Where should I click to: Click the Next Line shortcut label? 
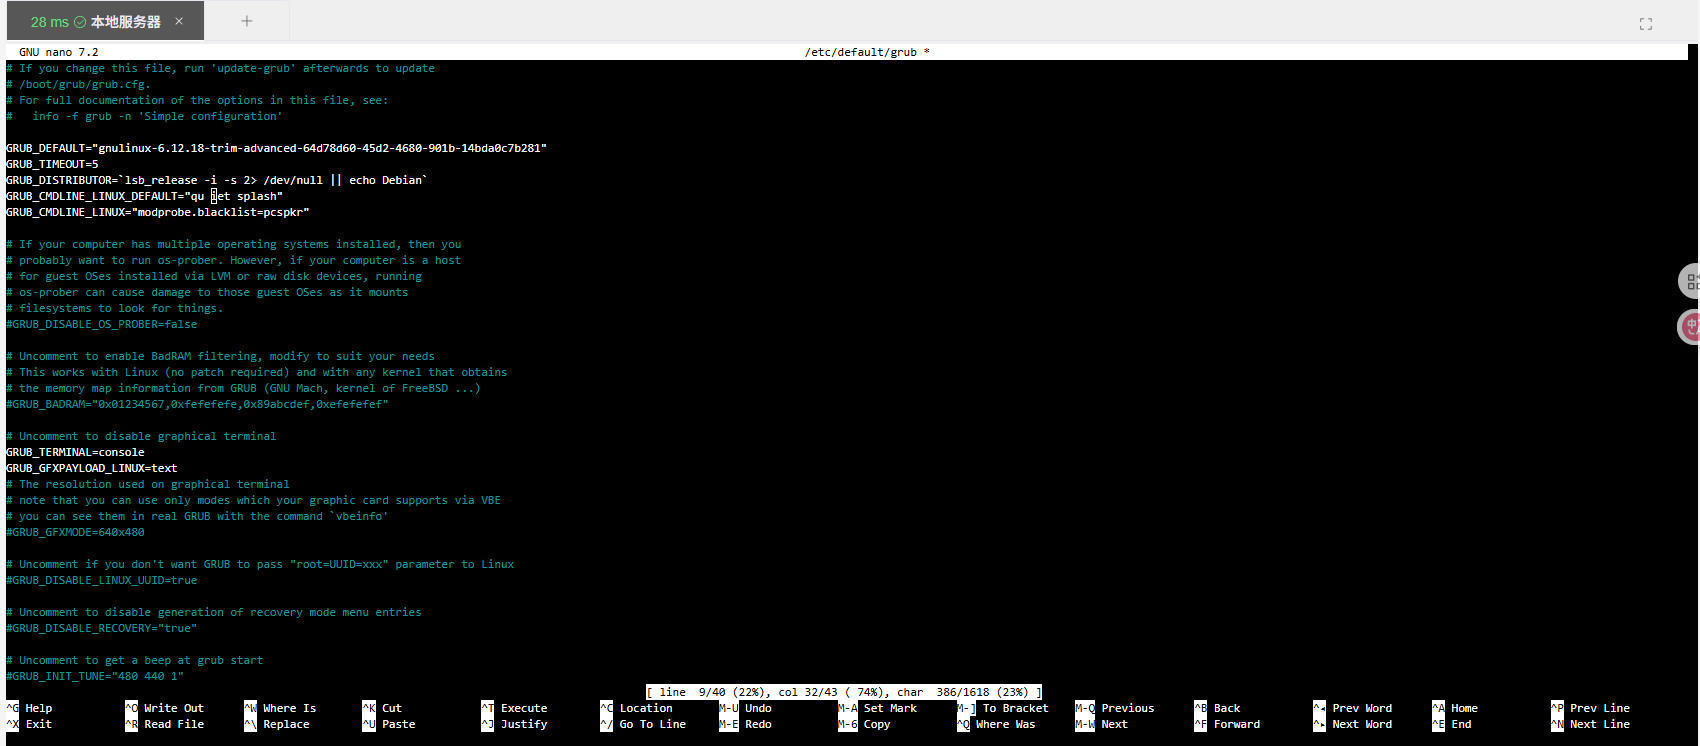[1600, 724]
